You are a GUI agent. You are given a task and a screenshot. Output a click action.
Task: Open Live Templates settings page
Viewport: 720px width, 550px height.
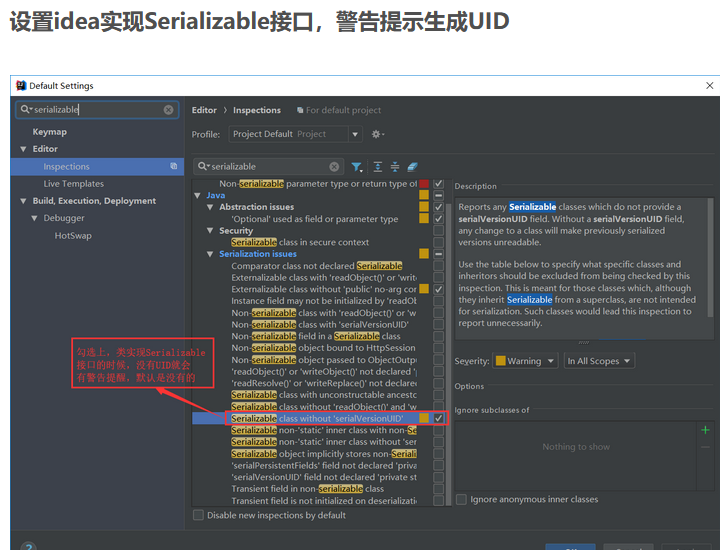pos(73,184)
